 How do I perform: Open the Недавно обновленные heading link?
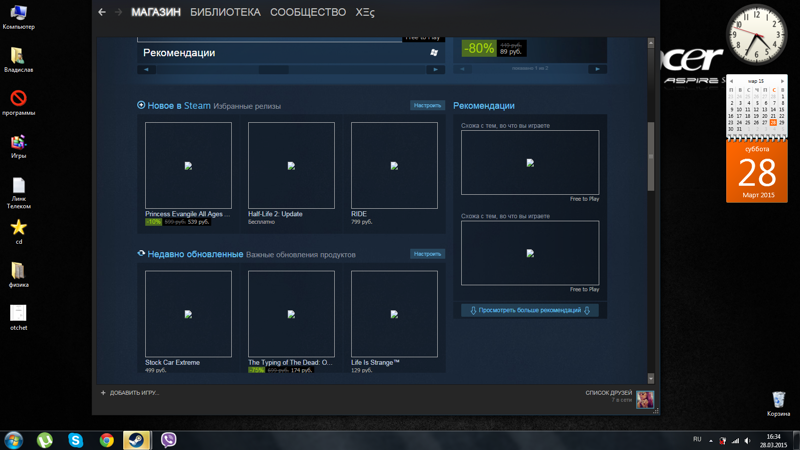195,254
